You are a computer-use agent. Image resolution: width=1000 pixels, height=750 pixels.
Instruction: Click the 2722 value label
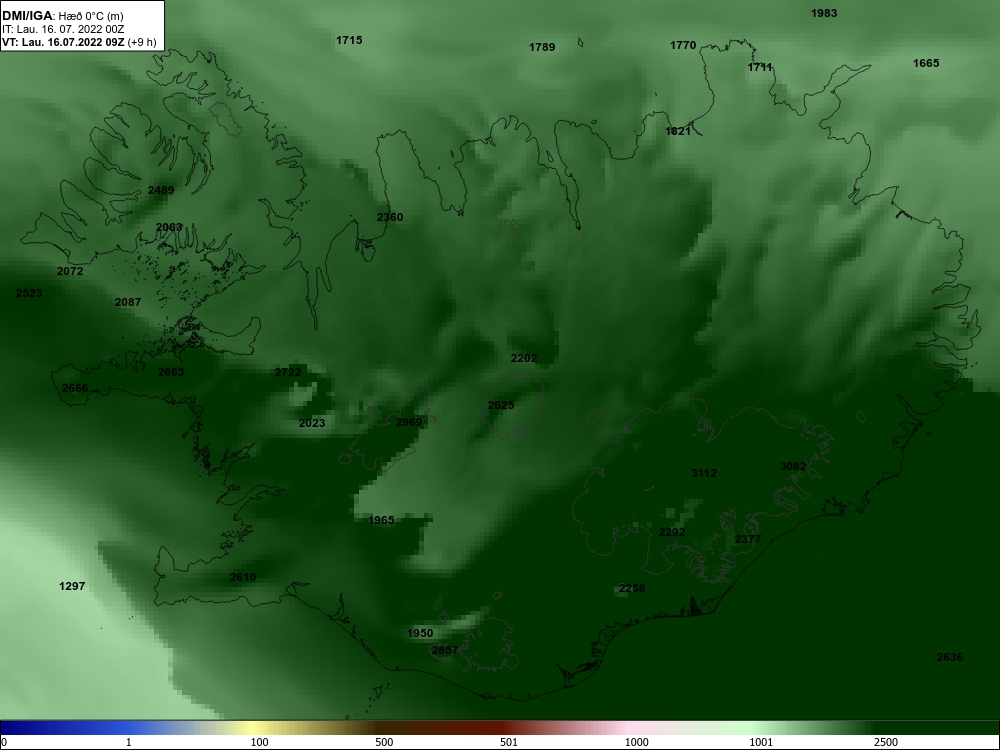pyautogui.click(x=288, y=372)
